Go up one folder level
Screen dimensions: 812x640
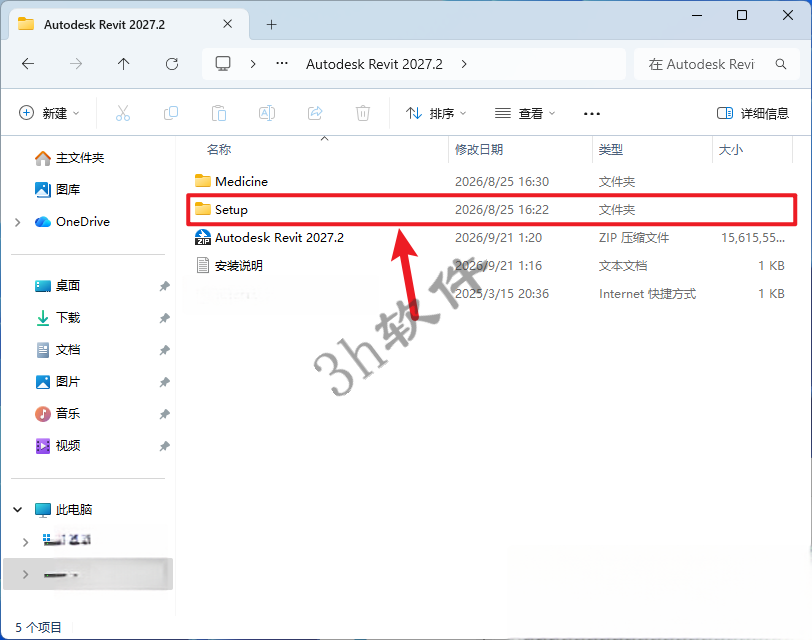tap(123, 64)
